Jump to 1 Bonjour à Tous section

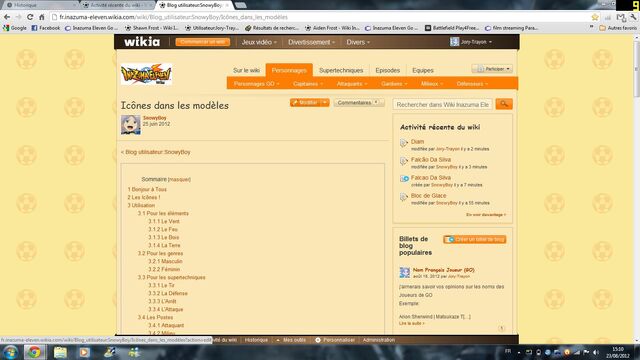pos(147,189)
